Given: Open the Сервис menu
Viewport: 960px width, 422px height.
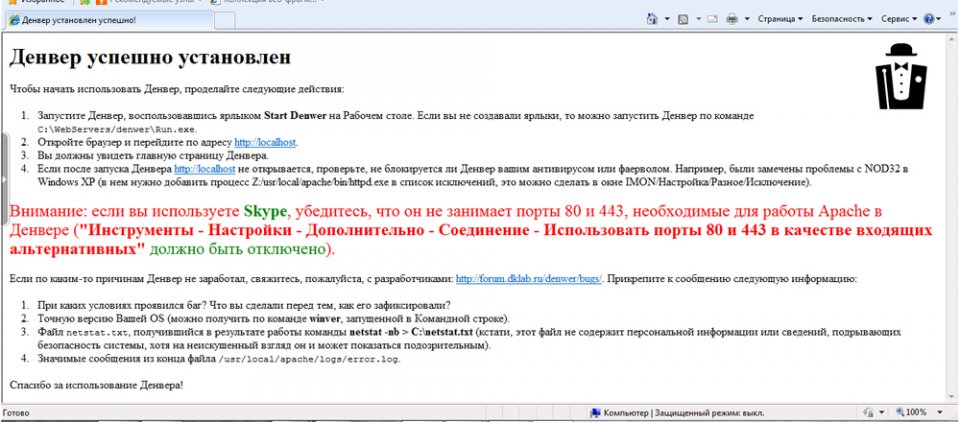Looking at the screenshot, I should 899,19.
